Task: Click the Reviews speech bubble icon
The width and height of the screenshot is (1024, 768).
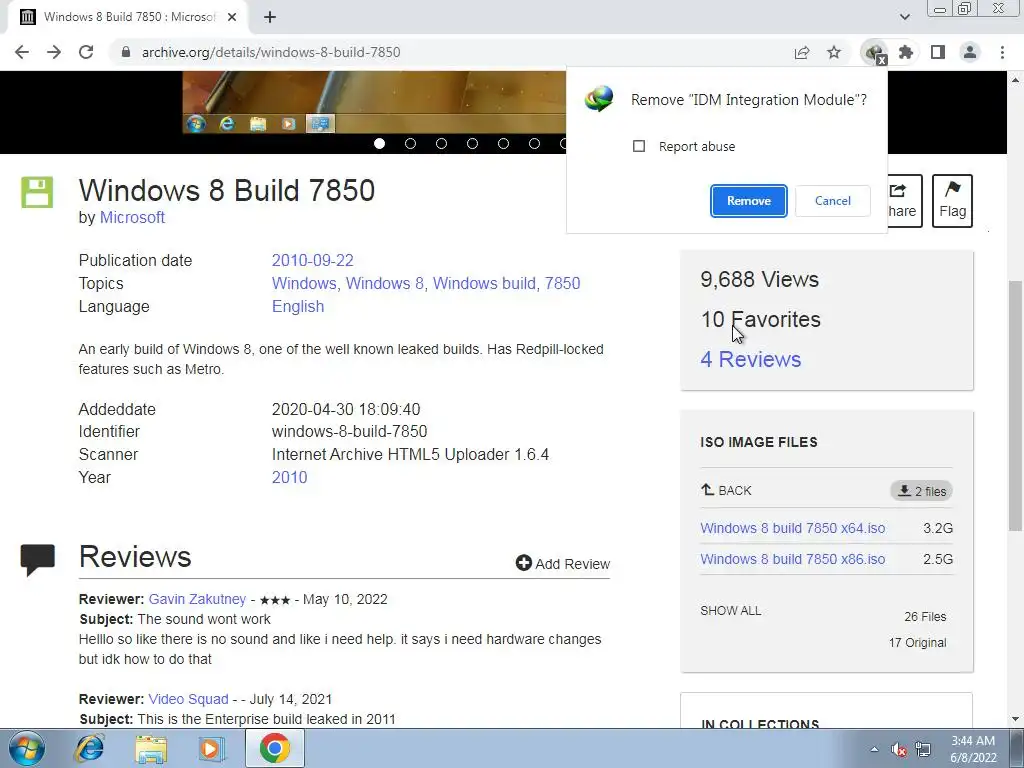Action: click(x=38, y=560)
